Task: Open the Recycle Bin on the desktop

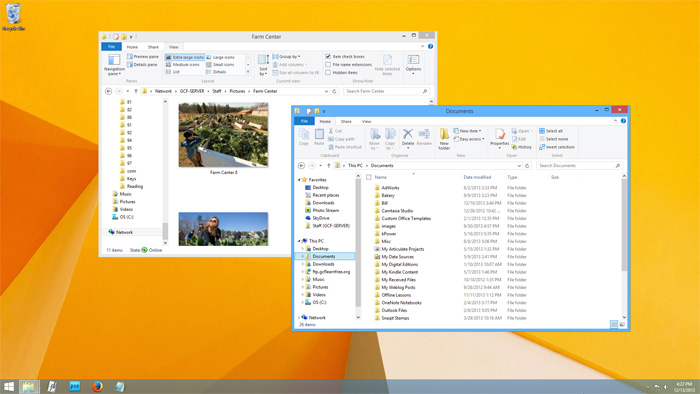Action: coord(13,17)
